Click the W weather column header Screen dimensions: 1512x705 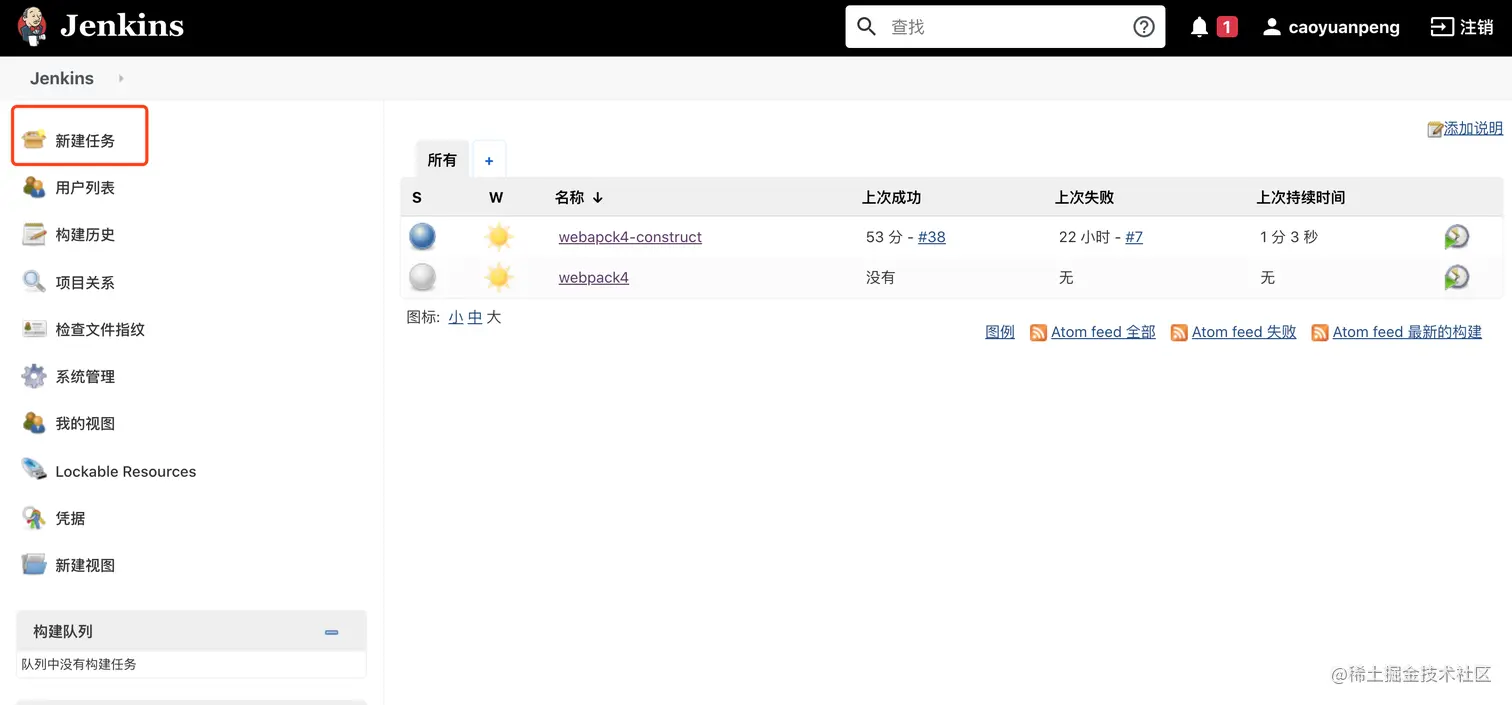(x=496, y=198)
